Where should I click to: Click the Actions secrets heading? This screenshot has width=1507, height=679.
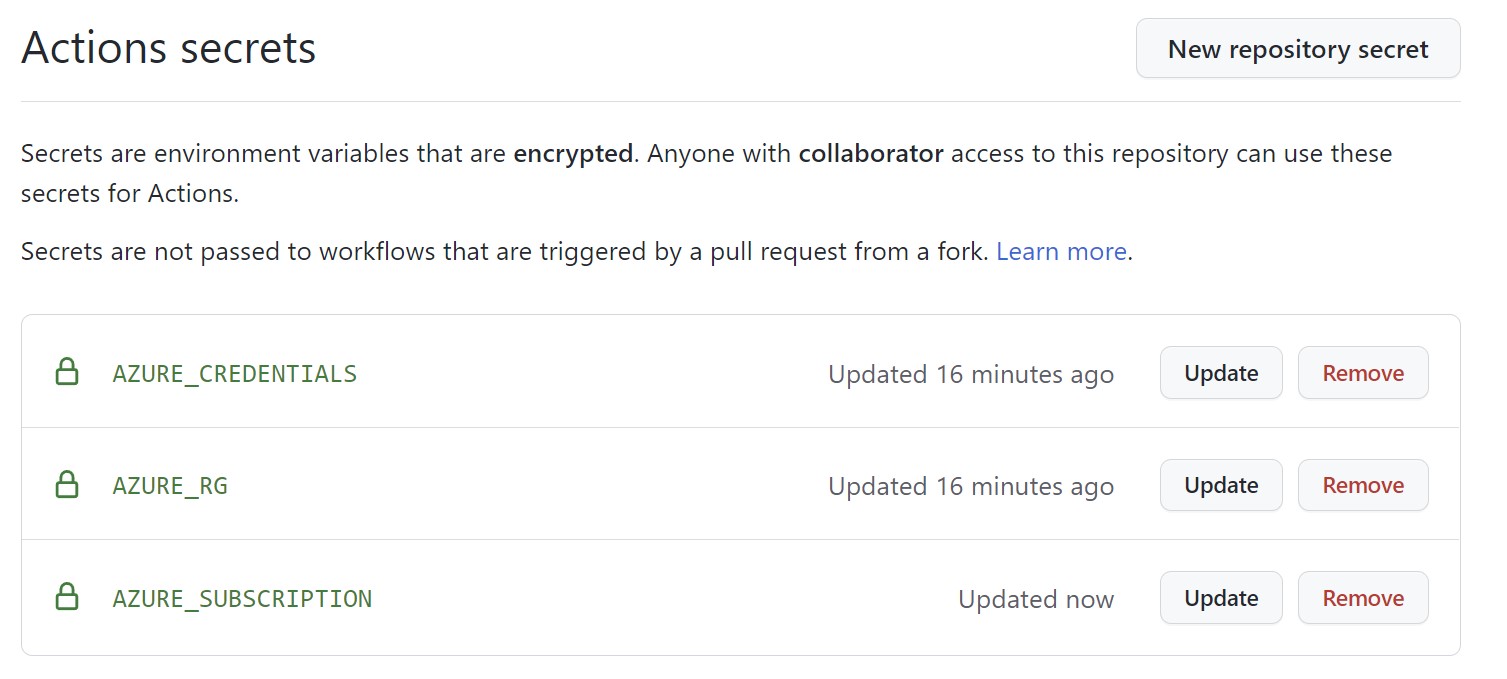[x=168, y=47]
